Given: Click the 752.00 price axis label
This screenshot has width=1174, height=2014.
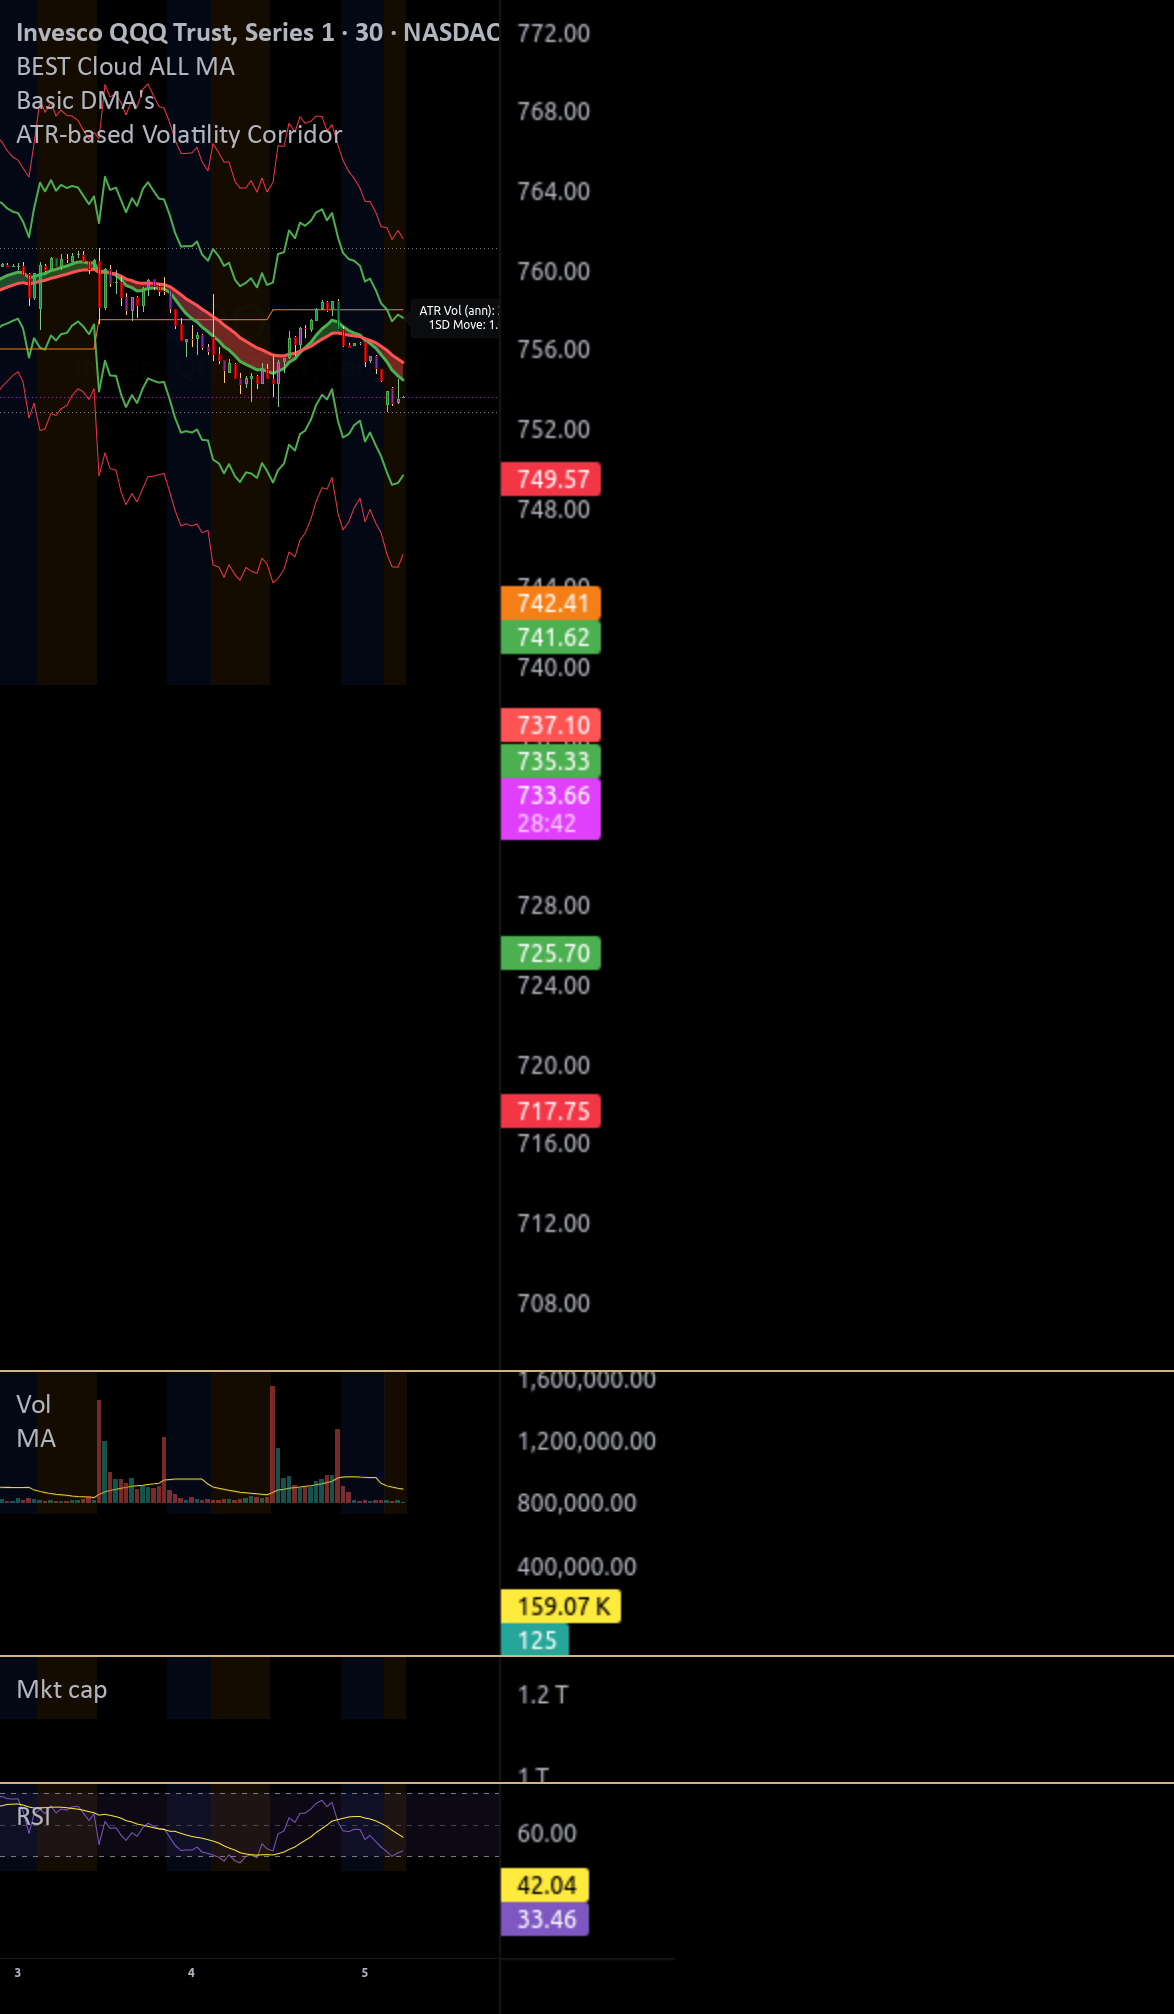Looking at the screenshot, I should pos(553,429).
